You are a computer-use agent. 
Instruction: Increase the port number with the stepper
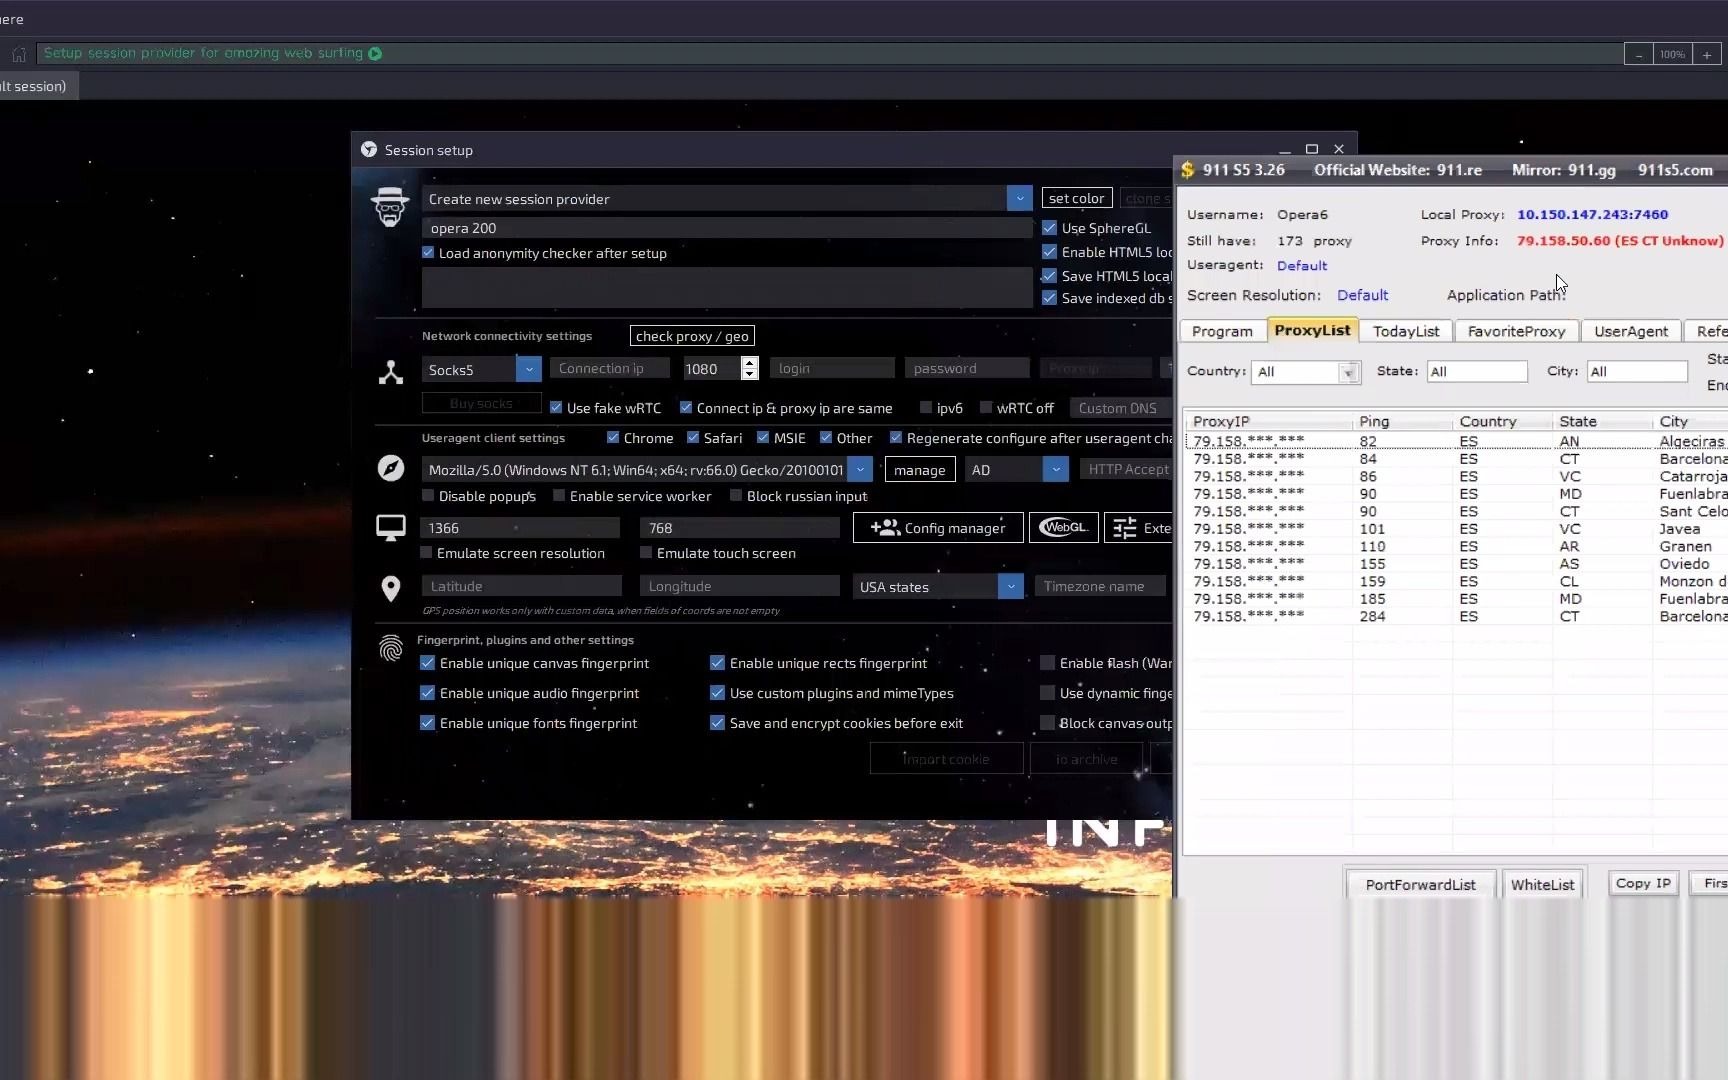[749, 363]
